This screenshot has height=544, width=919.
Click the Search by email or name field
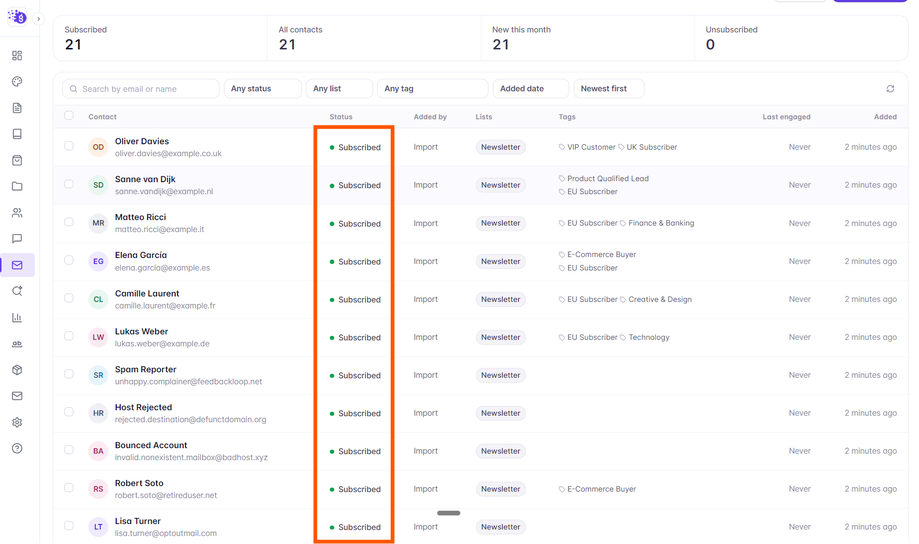[x=141, y=89]
